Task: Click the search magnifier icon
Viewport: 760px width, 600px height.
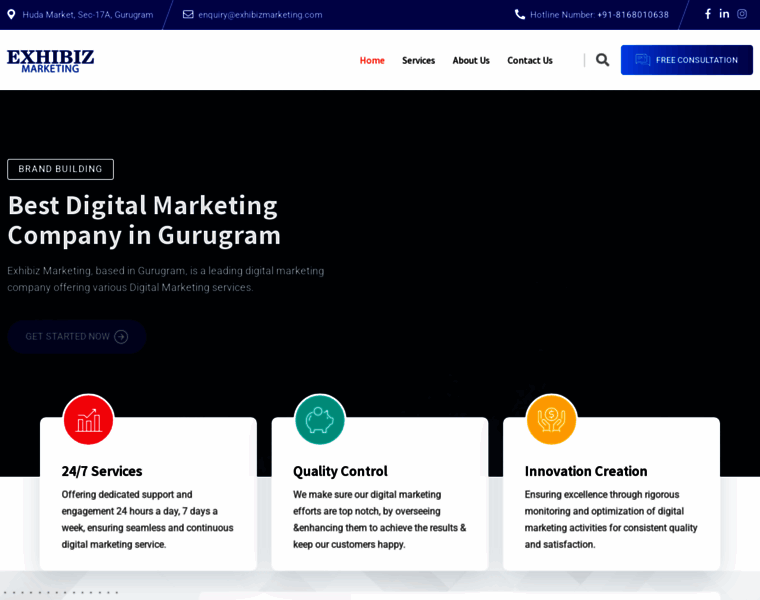Action: (x=602, y=60)
